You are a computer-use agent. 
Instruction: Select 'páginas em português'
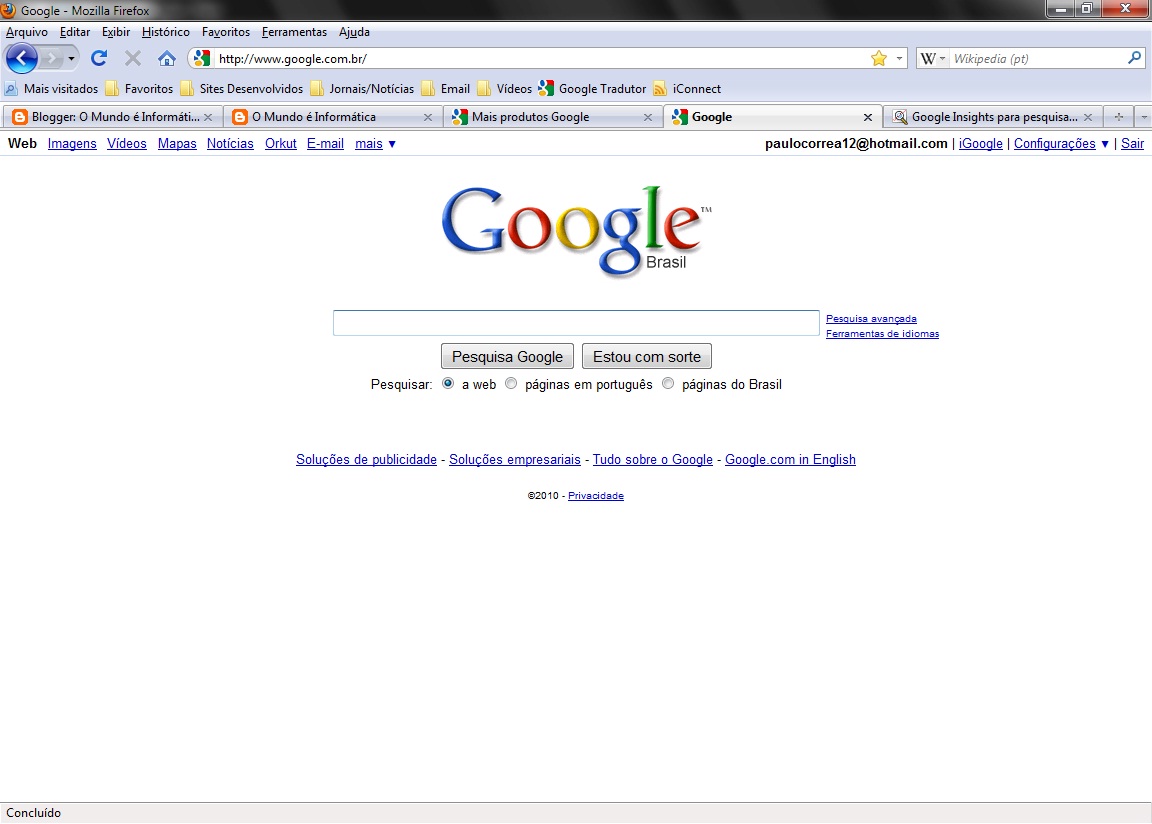(x=511, y=383)
